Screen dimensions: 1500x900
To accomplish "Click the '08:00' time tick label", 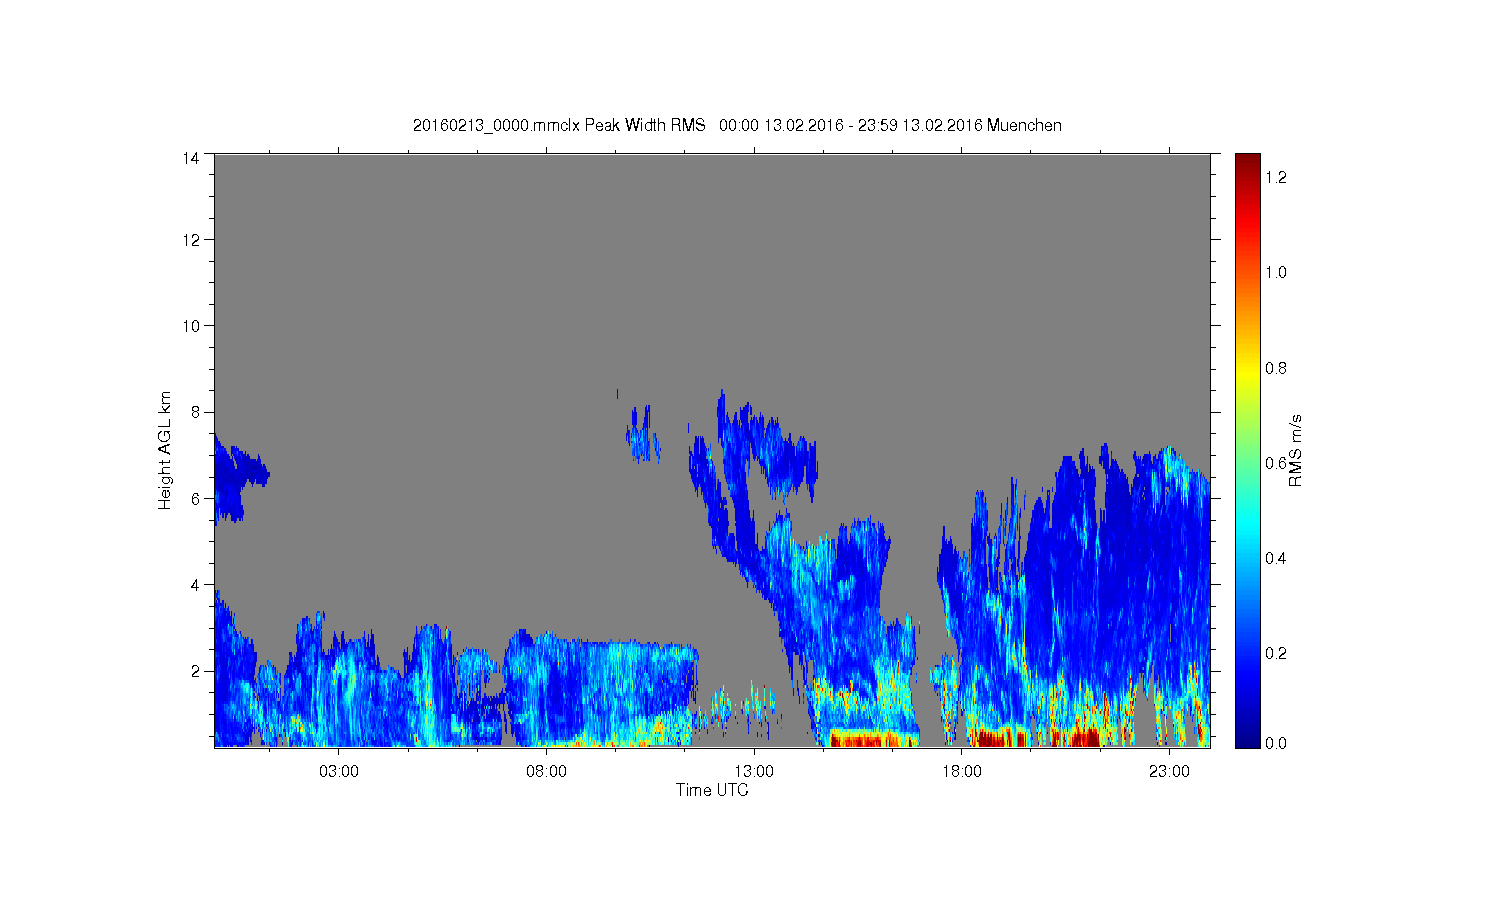I will point(546,772).
